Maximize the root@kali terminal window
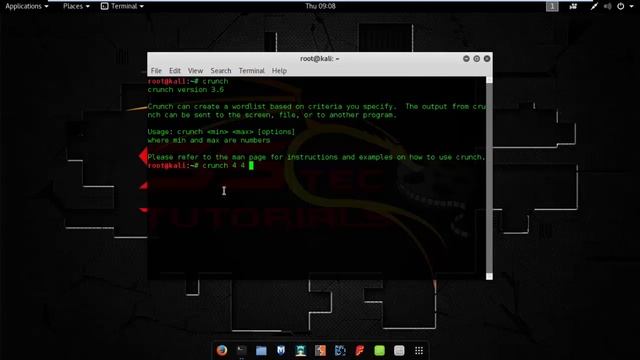 pyautogui.click(x=476, y=59)
